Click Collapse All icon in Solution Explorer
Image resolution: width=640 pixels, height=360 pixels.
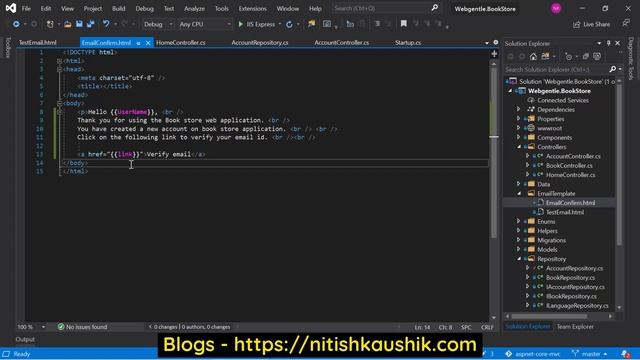coord(586,56)
